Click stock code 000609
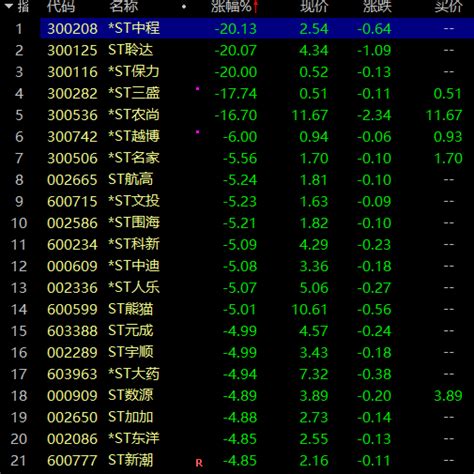Image resolution: width=474 pixels, height=474 pixels. (x=72, y=267)
